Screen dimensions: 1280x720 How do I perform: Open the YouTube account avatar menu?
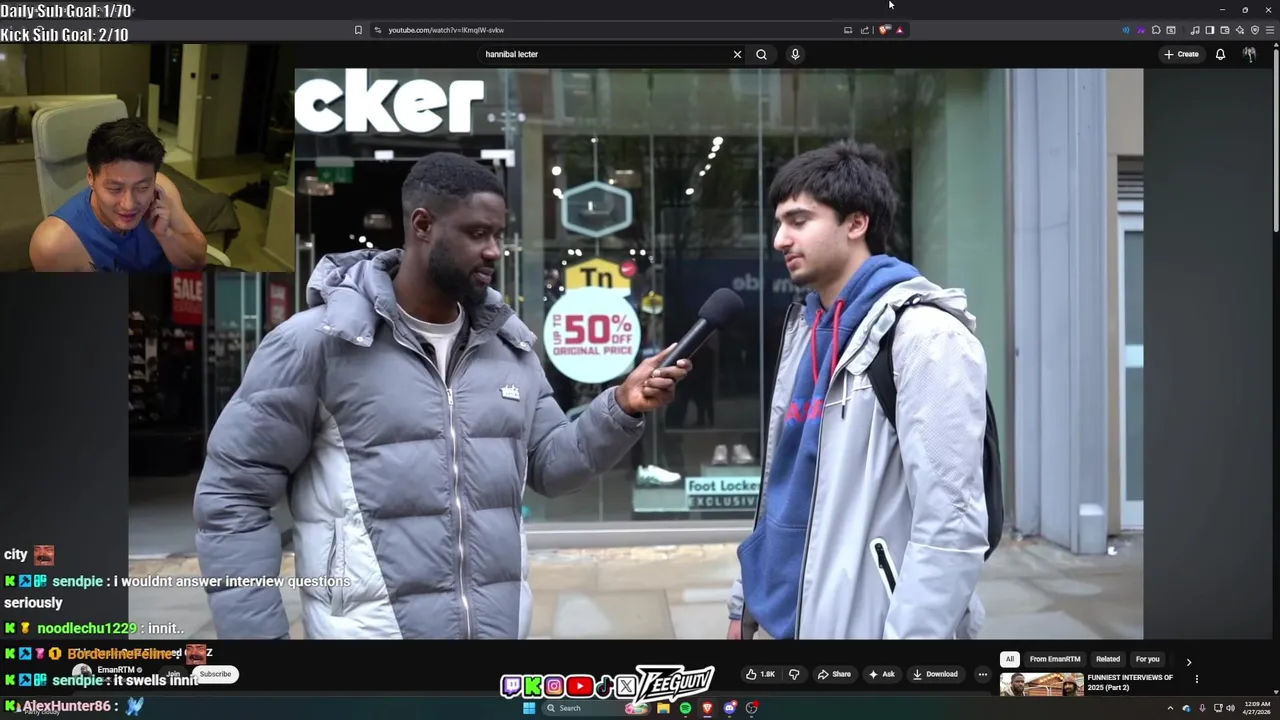pos(1249,54)
